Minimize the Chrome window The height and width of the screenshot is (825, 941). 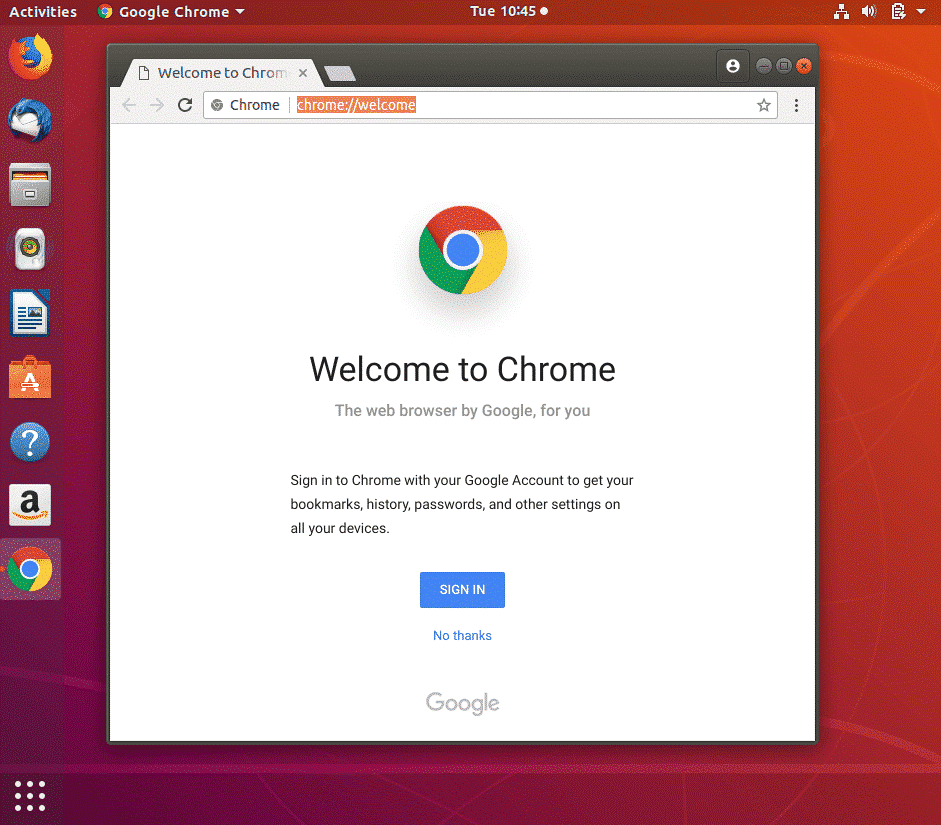tap(764, 66)
